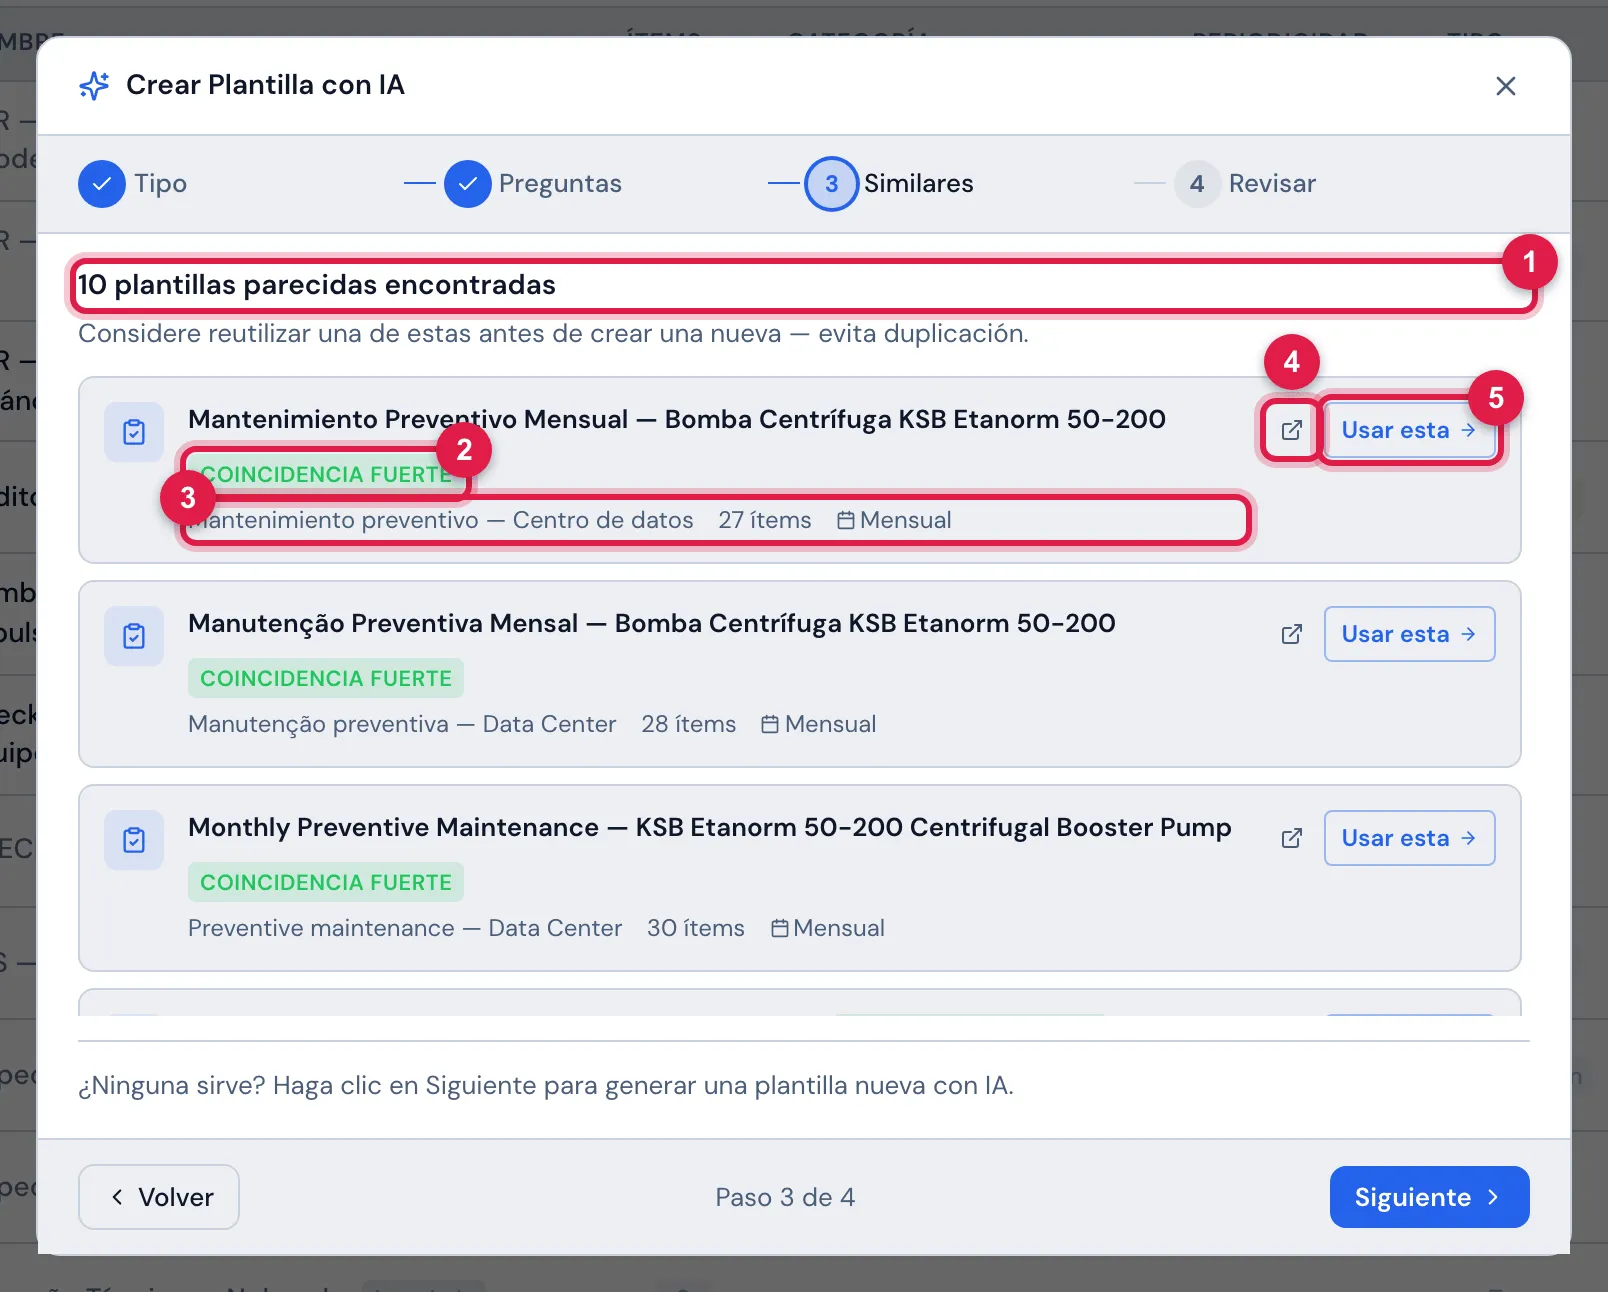This screenshot has width=1608, height=1292.
Task: Click the Manutenção Preventiva Mensal template title
Action: [652, 623]
